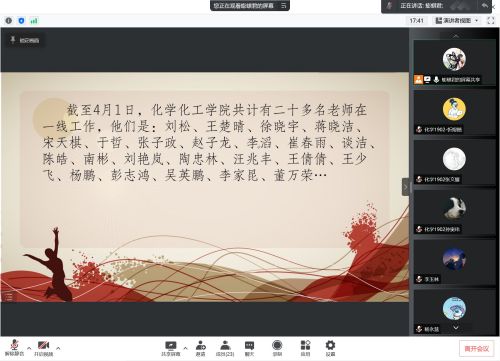Viewport: 500px width, 361px height.
Task: Collapse the participant video sidebar
Action: pos(405,187)
